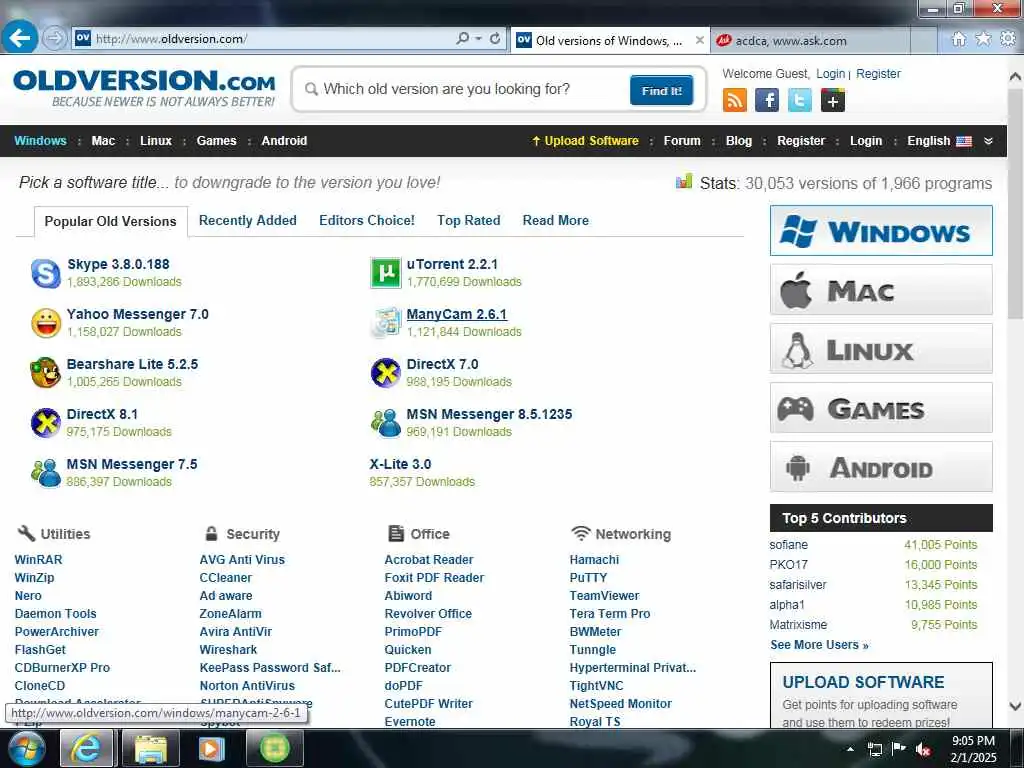Open the address bar search dropdown arrow

pos(479,39)
